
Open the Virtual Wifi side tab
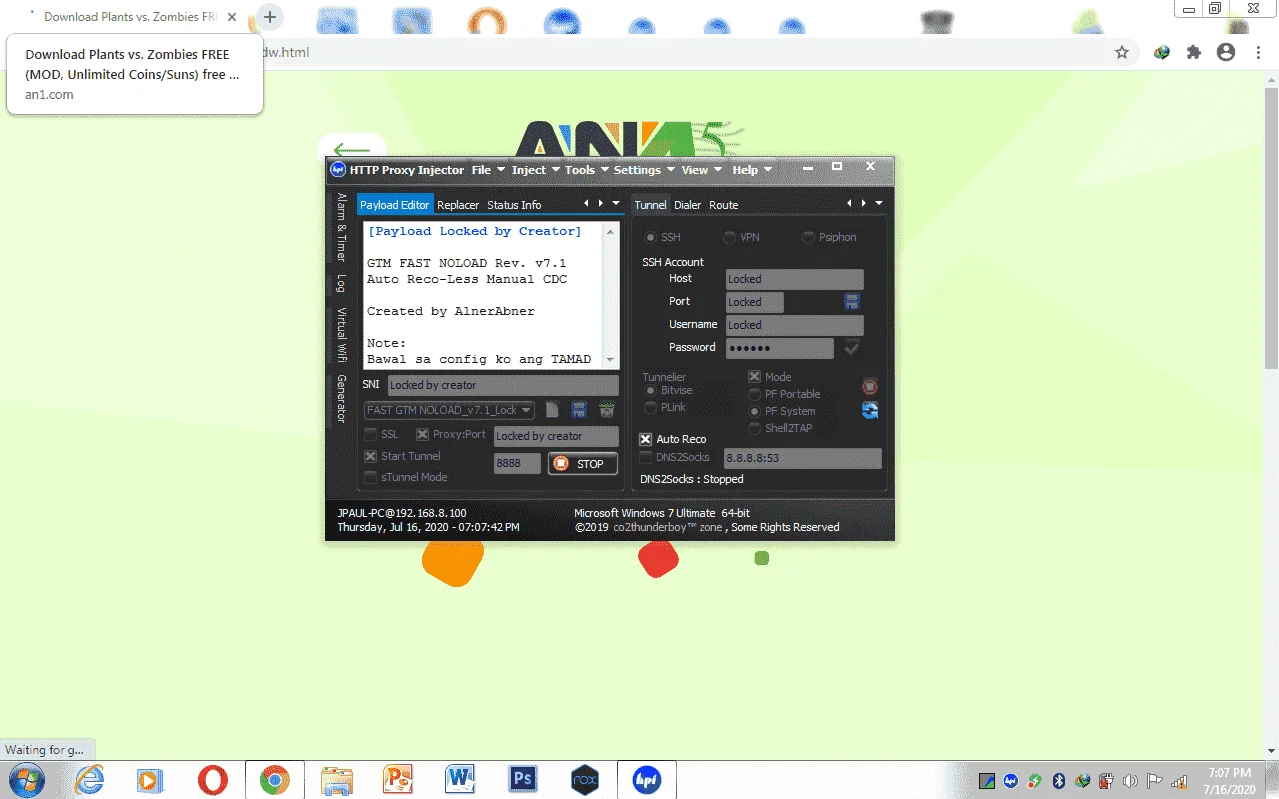pyautogui.click(x=341, y=334)
